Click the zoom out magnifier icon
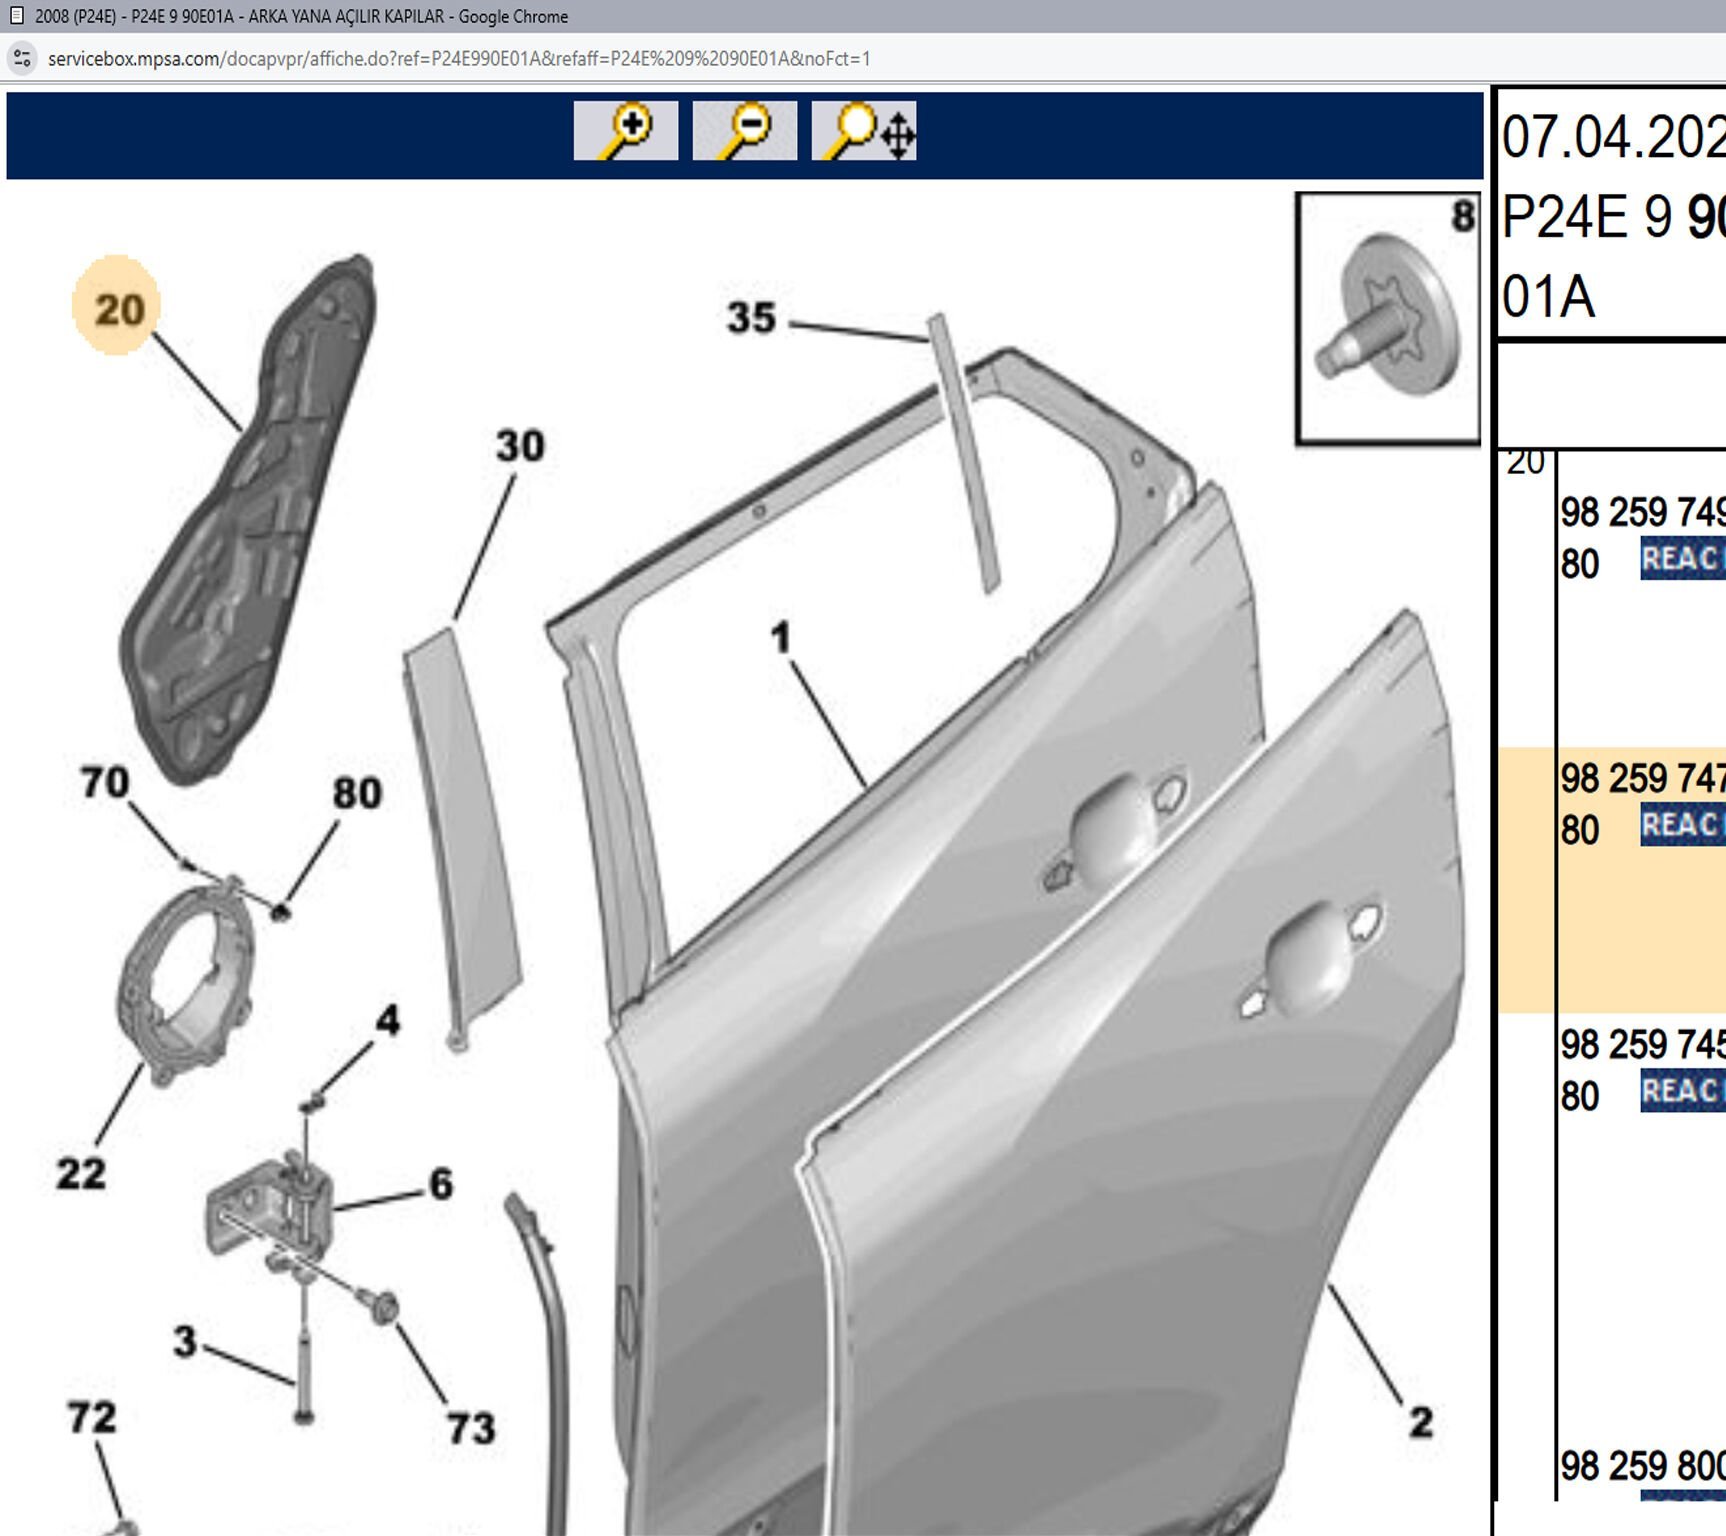This screenshot has height=1536, width=1726. tap(744, 131)
